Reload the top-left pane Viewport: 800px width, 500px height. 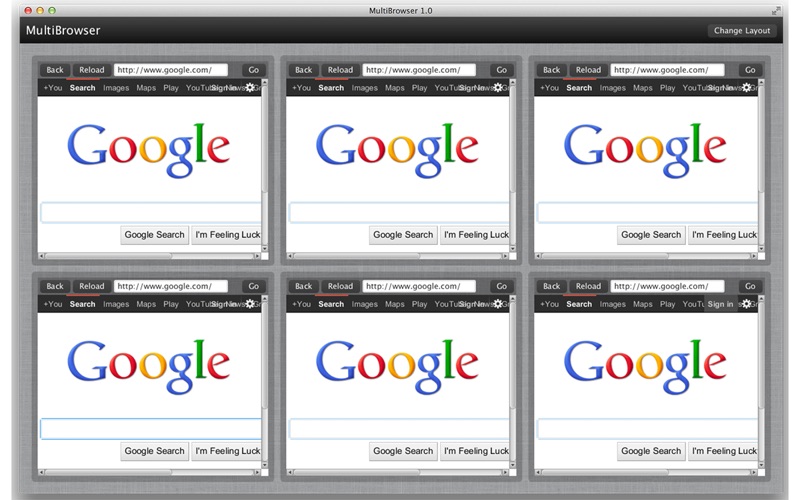click(x=91, y=70)
